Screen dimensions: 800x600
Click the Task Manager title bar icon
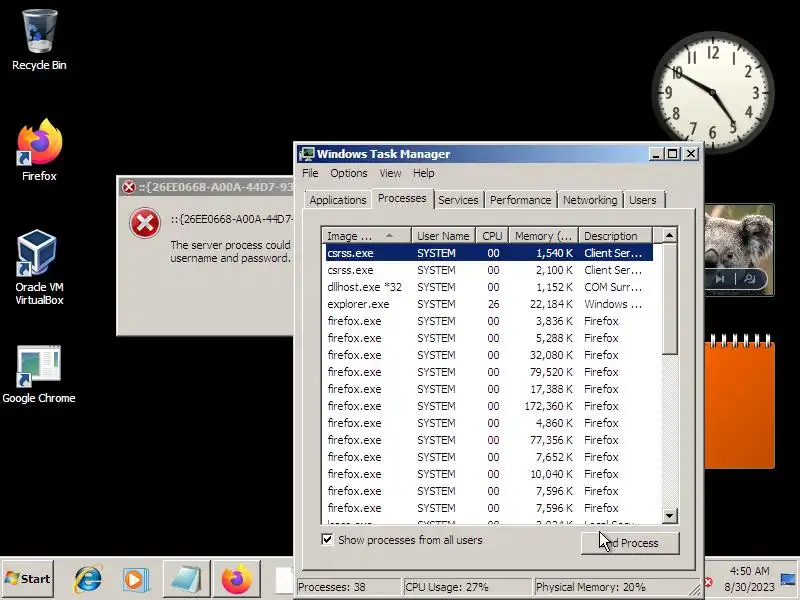coord(307,154)
